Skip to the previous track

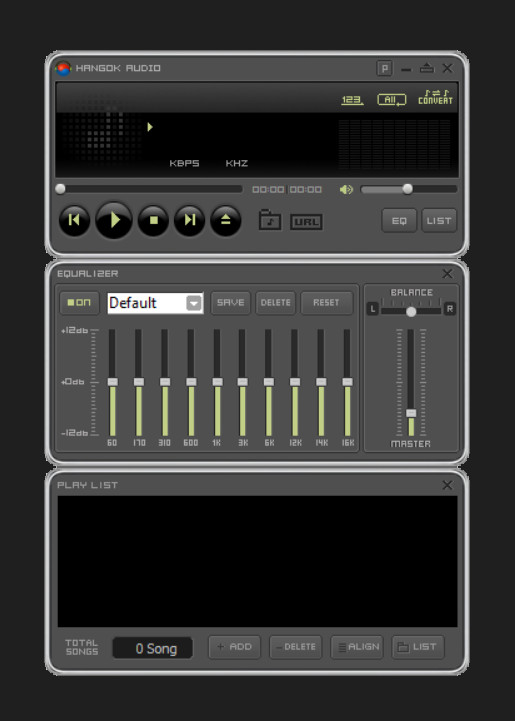click(x=74, y=220)
